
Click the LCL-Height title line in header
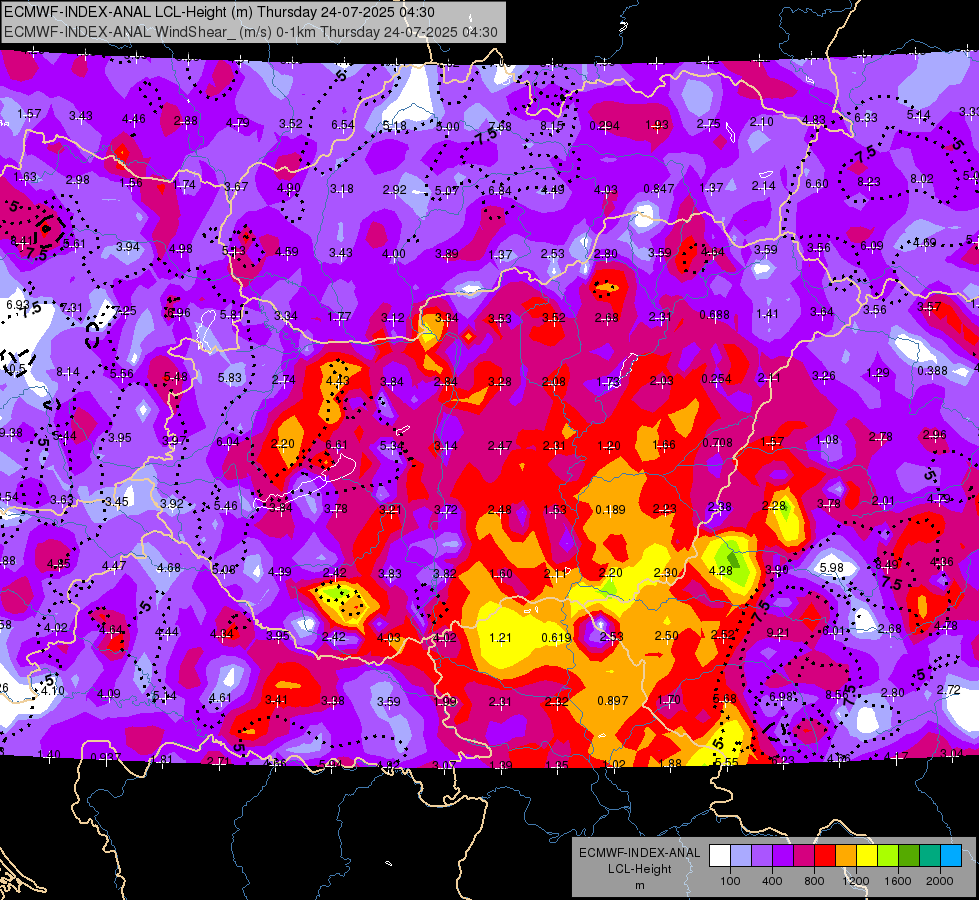tap(219, 12)
